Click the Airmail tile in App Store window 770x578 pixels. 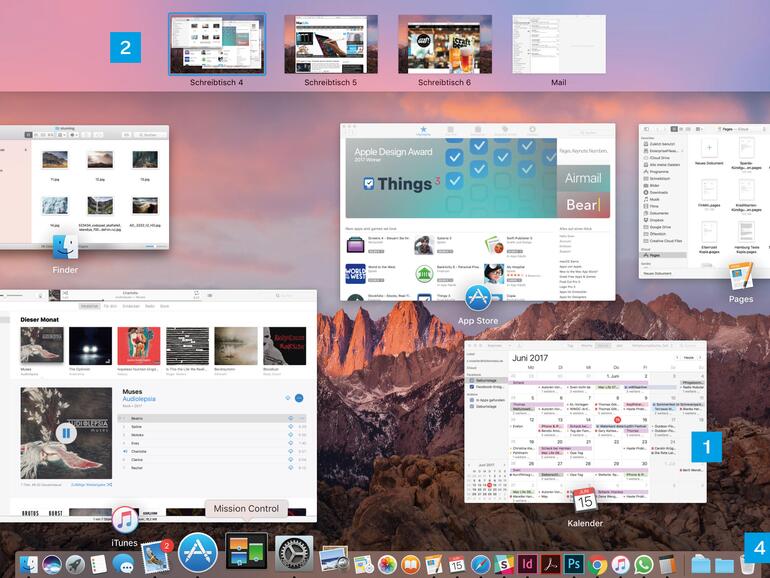[583, 178]
